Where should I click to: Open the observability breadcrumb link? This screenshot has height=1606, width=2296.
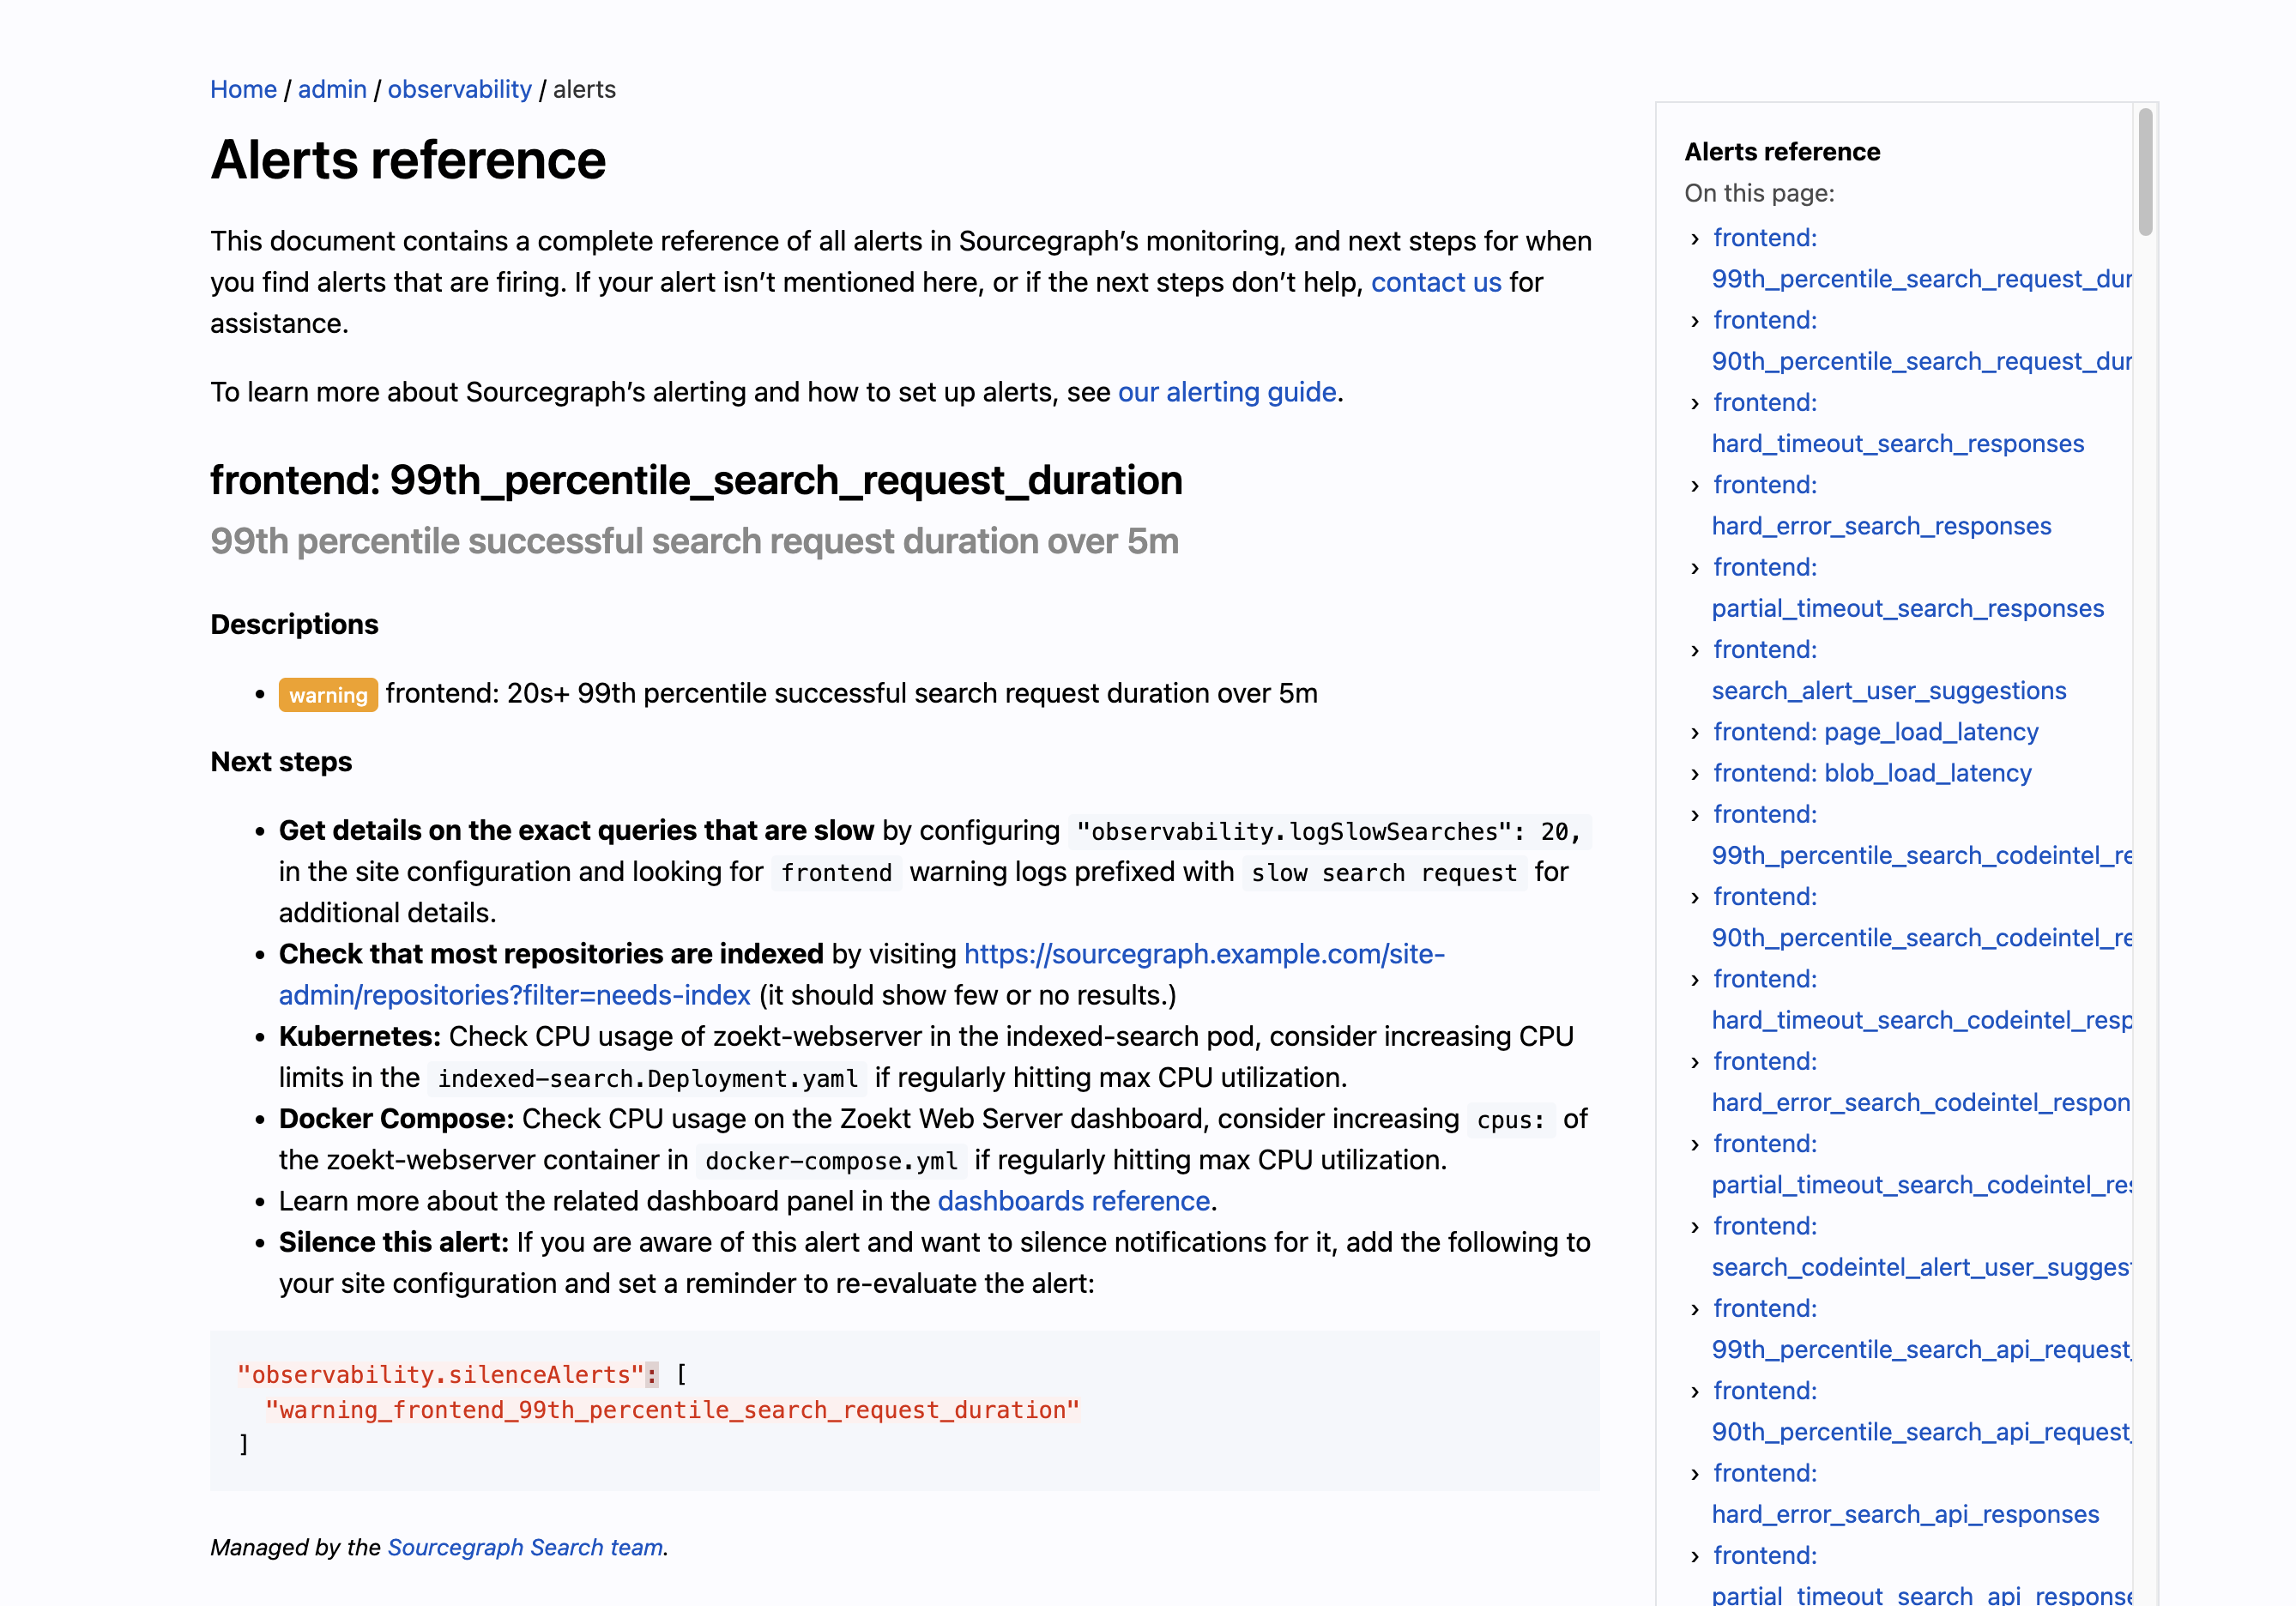pos(459,89)
